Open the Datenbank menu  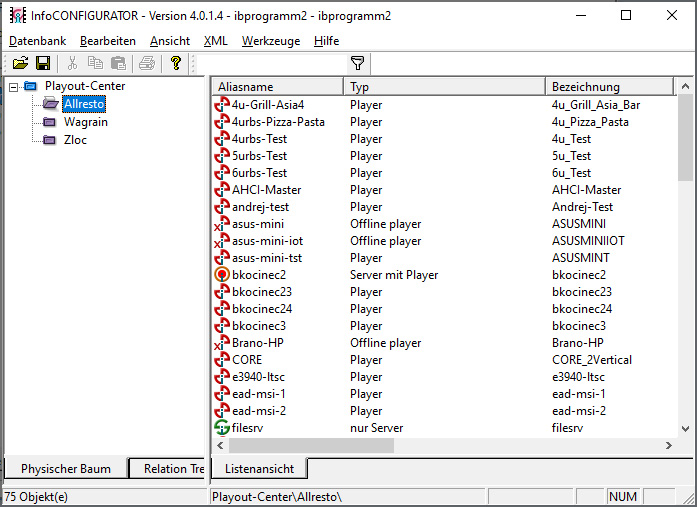37,41
